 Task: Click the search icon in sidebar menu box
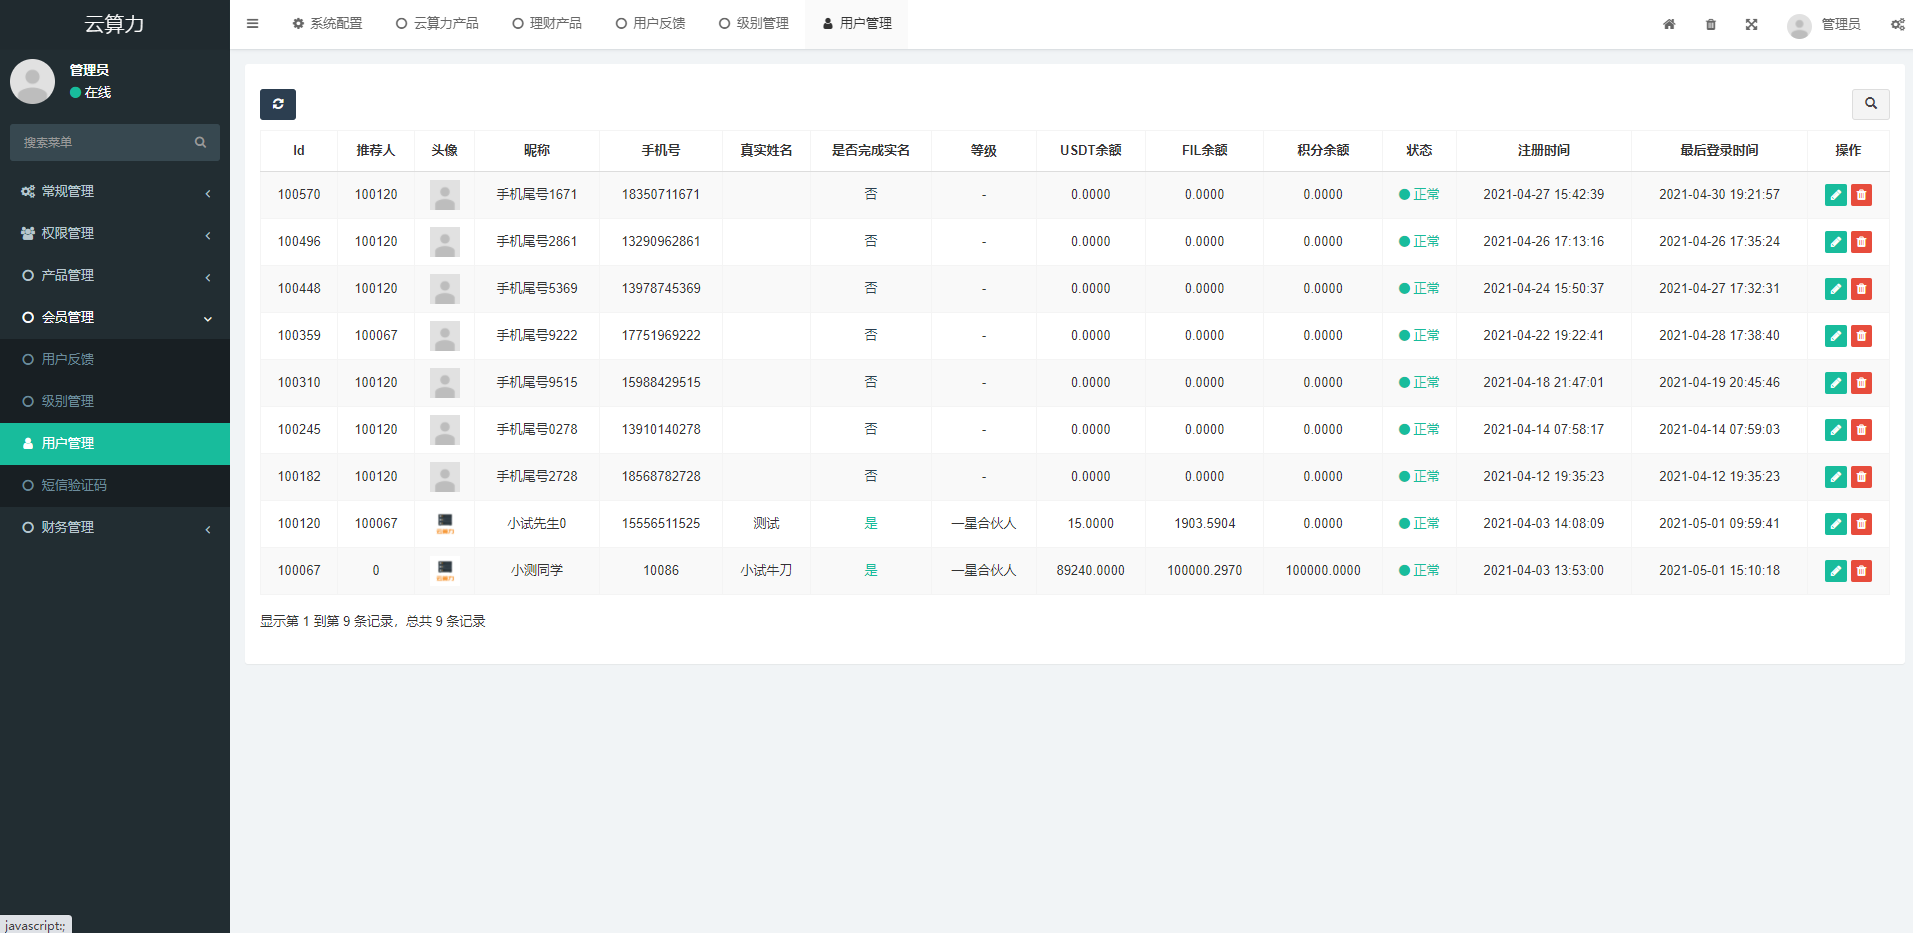tap(200, 142)
